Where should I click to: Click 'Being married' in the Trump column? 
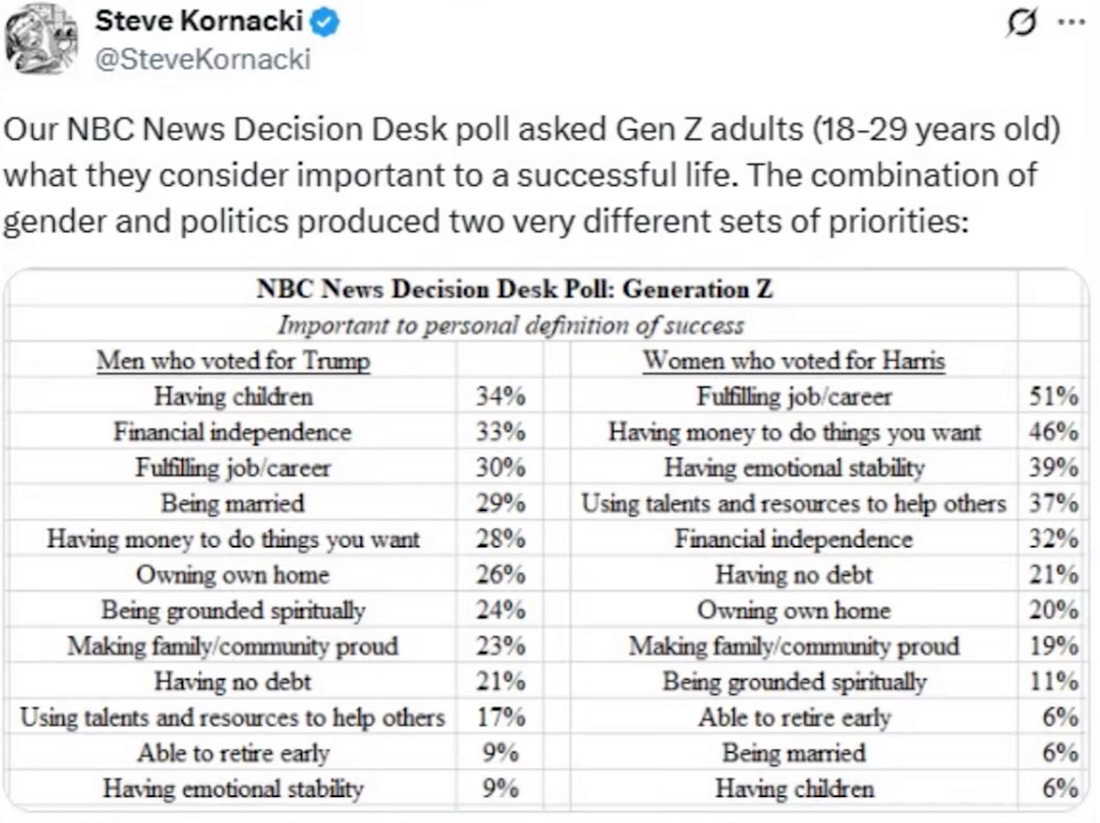233,503
